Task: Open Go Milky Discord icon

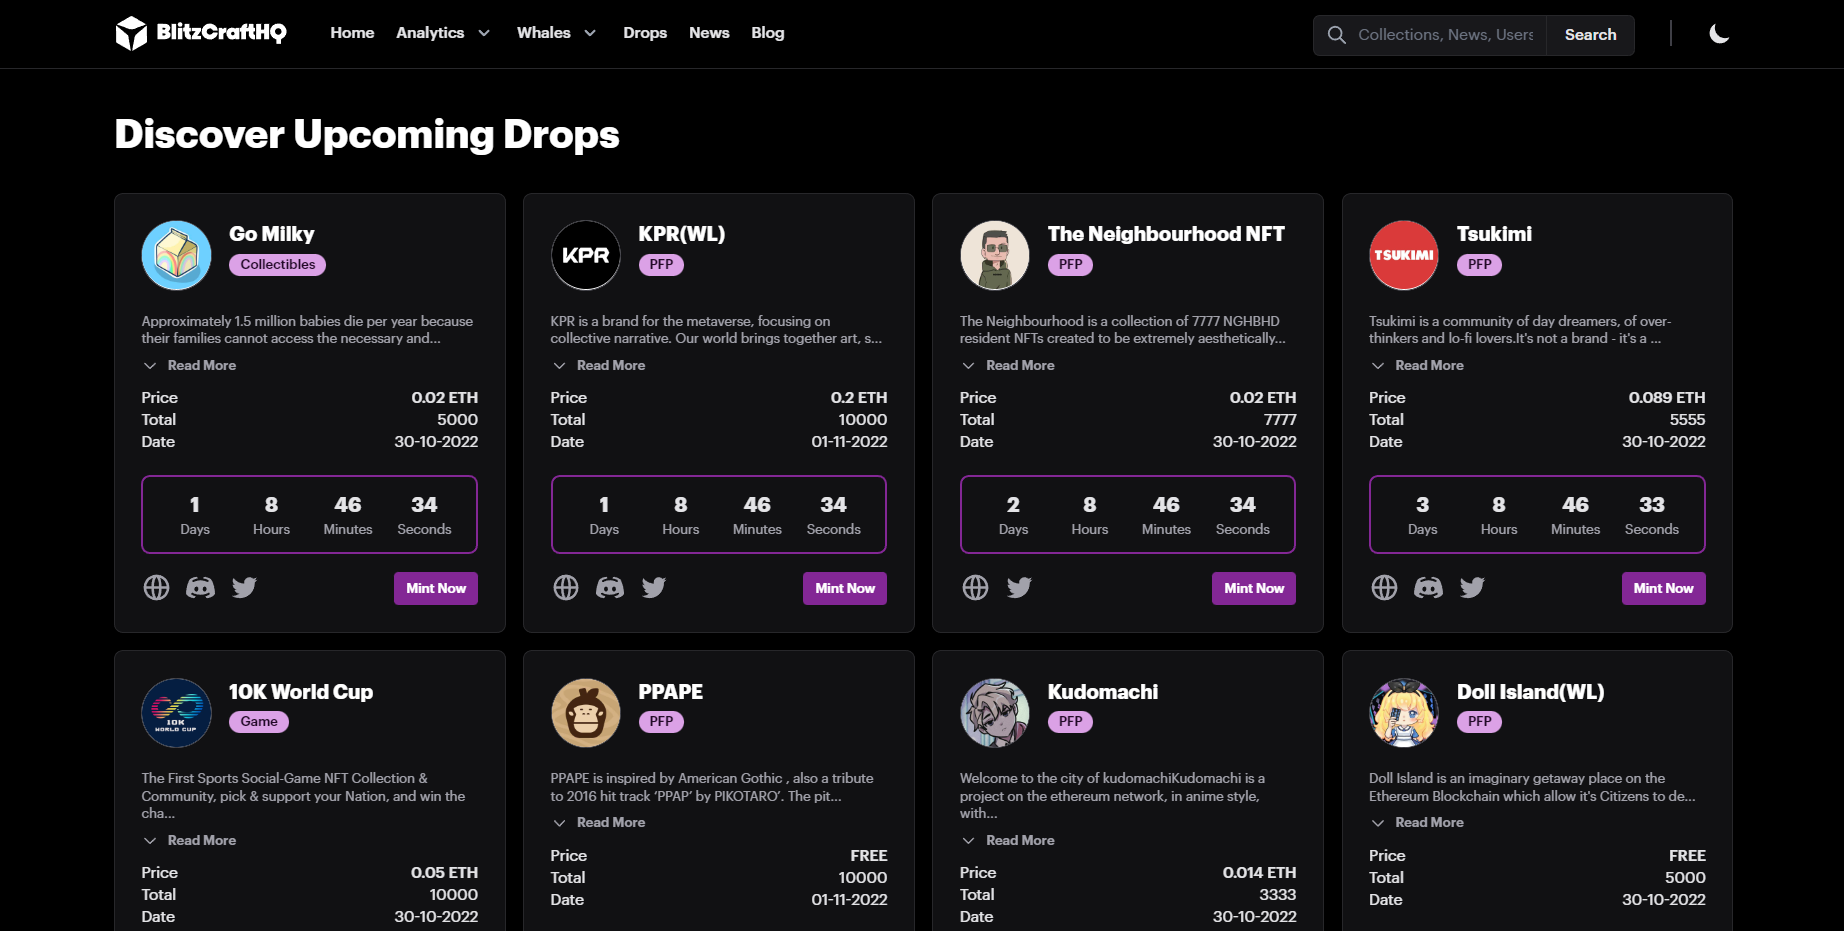Action: (x=201, y=588)
